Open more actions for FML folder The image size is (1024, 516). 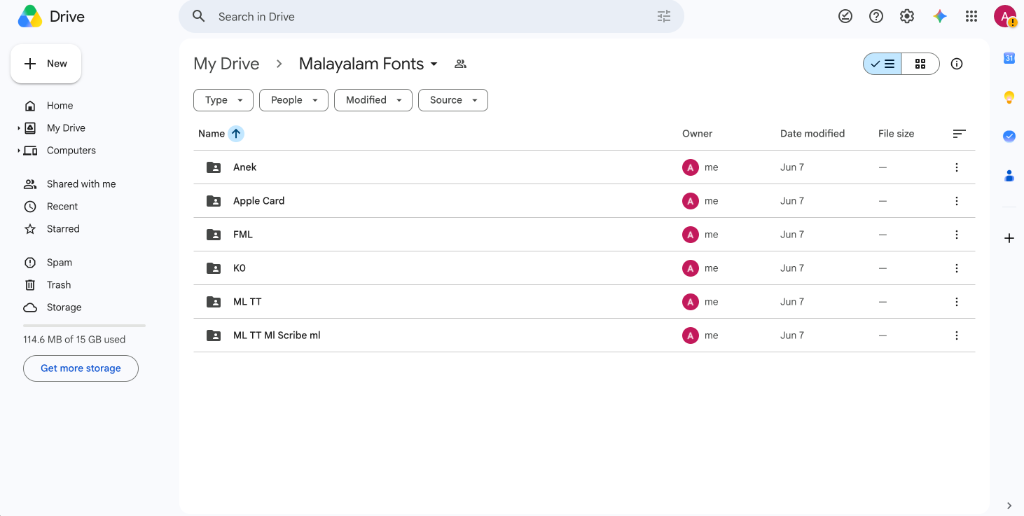pyautogui.click(x=957, y=234)
